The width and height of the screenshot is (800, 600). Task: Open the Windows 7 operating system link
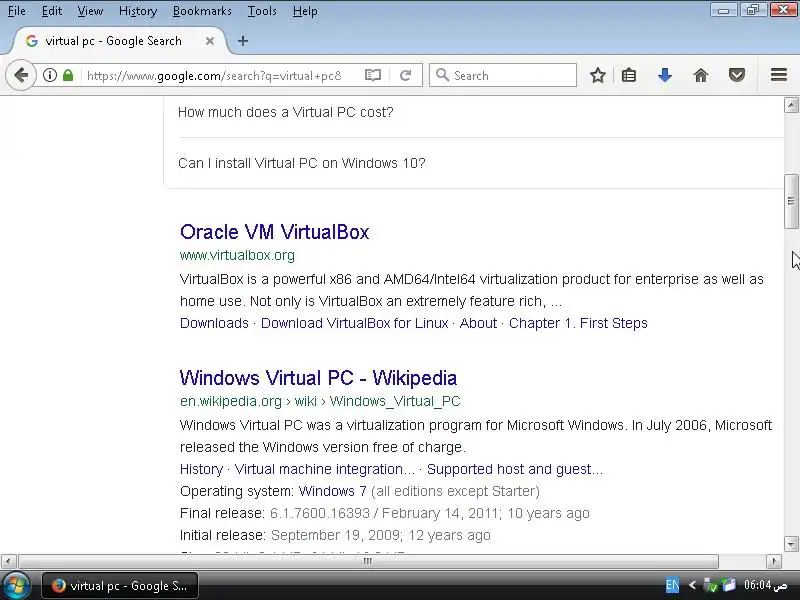click(x=333, y=491)
